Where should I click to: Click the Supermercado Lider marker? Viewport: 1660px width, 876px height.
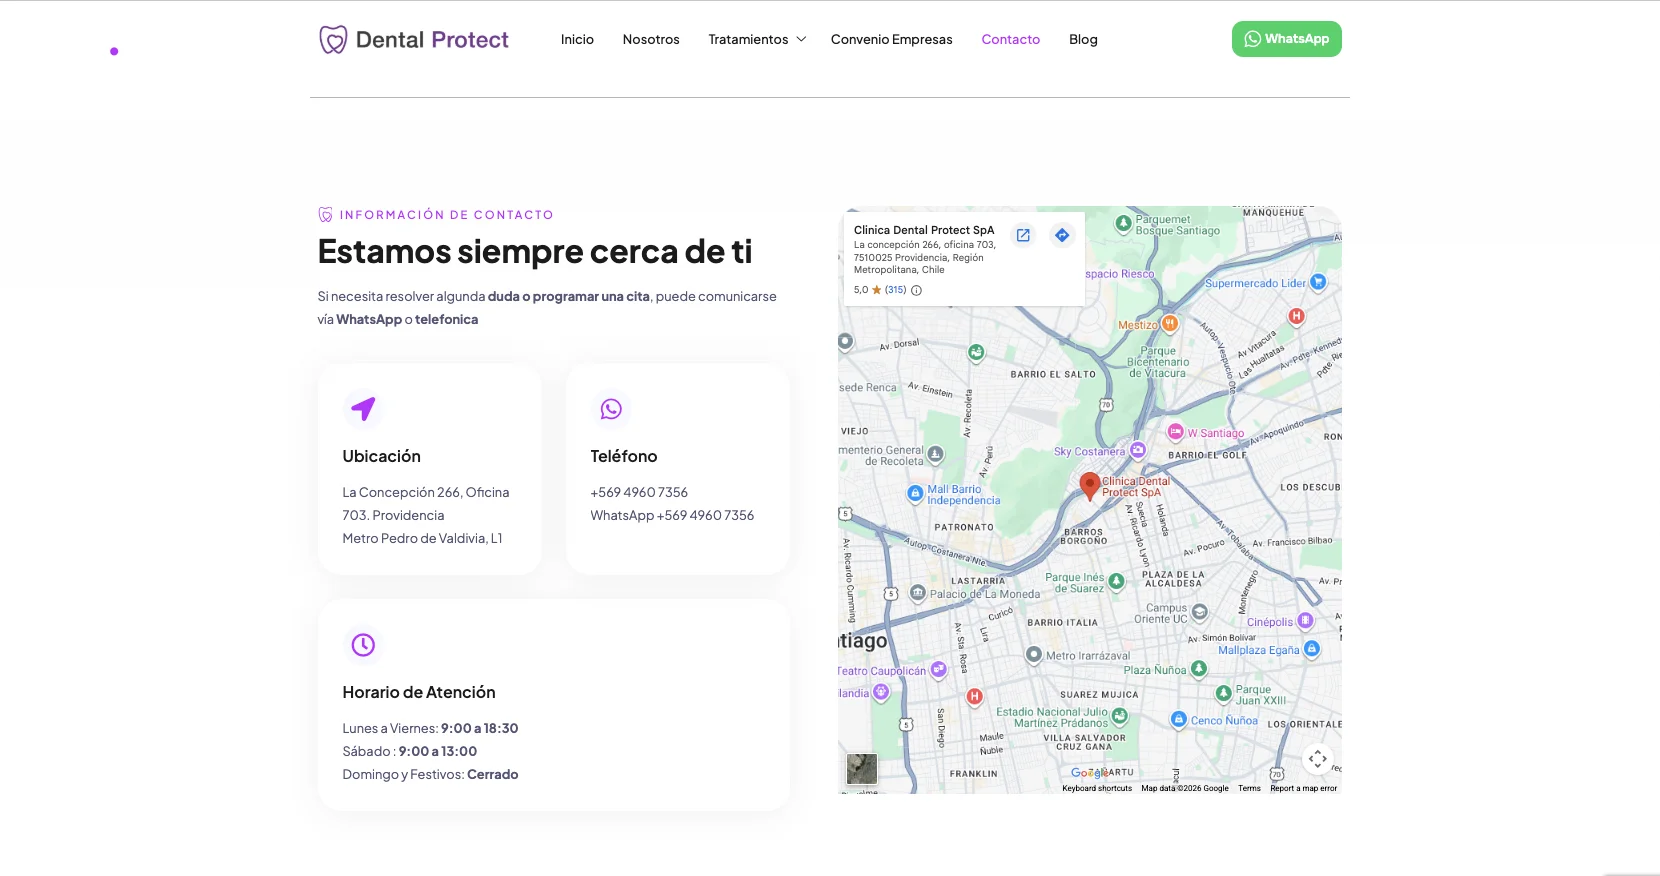tap(1318, 282)
